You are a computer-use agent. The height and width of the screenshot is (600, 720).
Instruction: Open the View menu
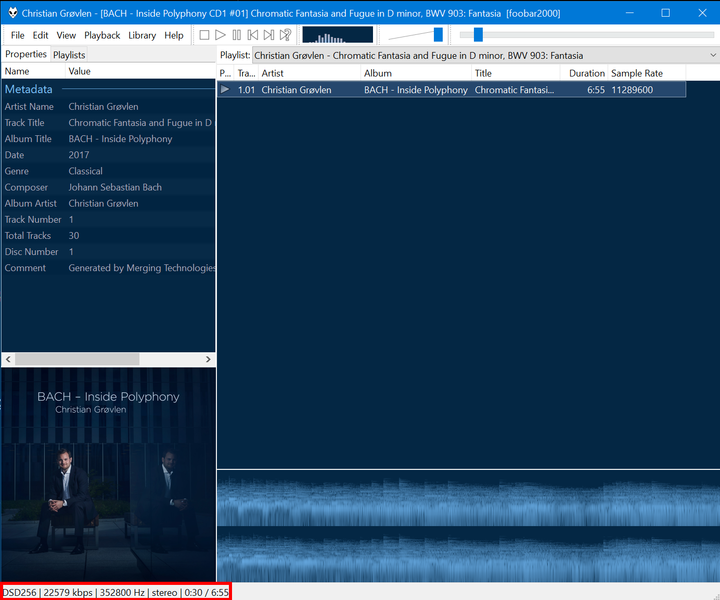66,35
